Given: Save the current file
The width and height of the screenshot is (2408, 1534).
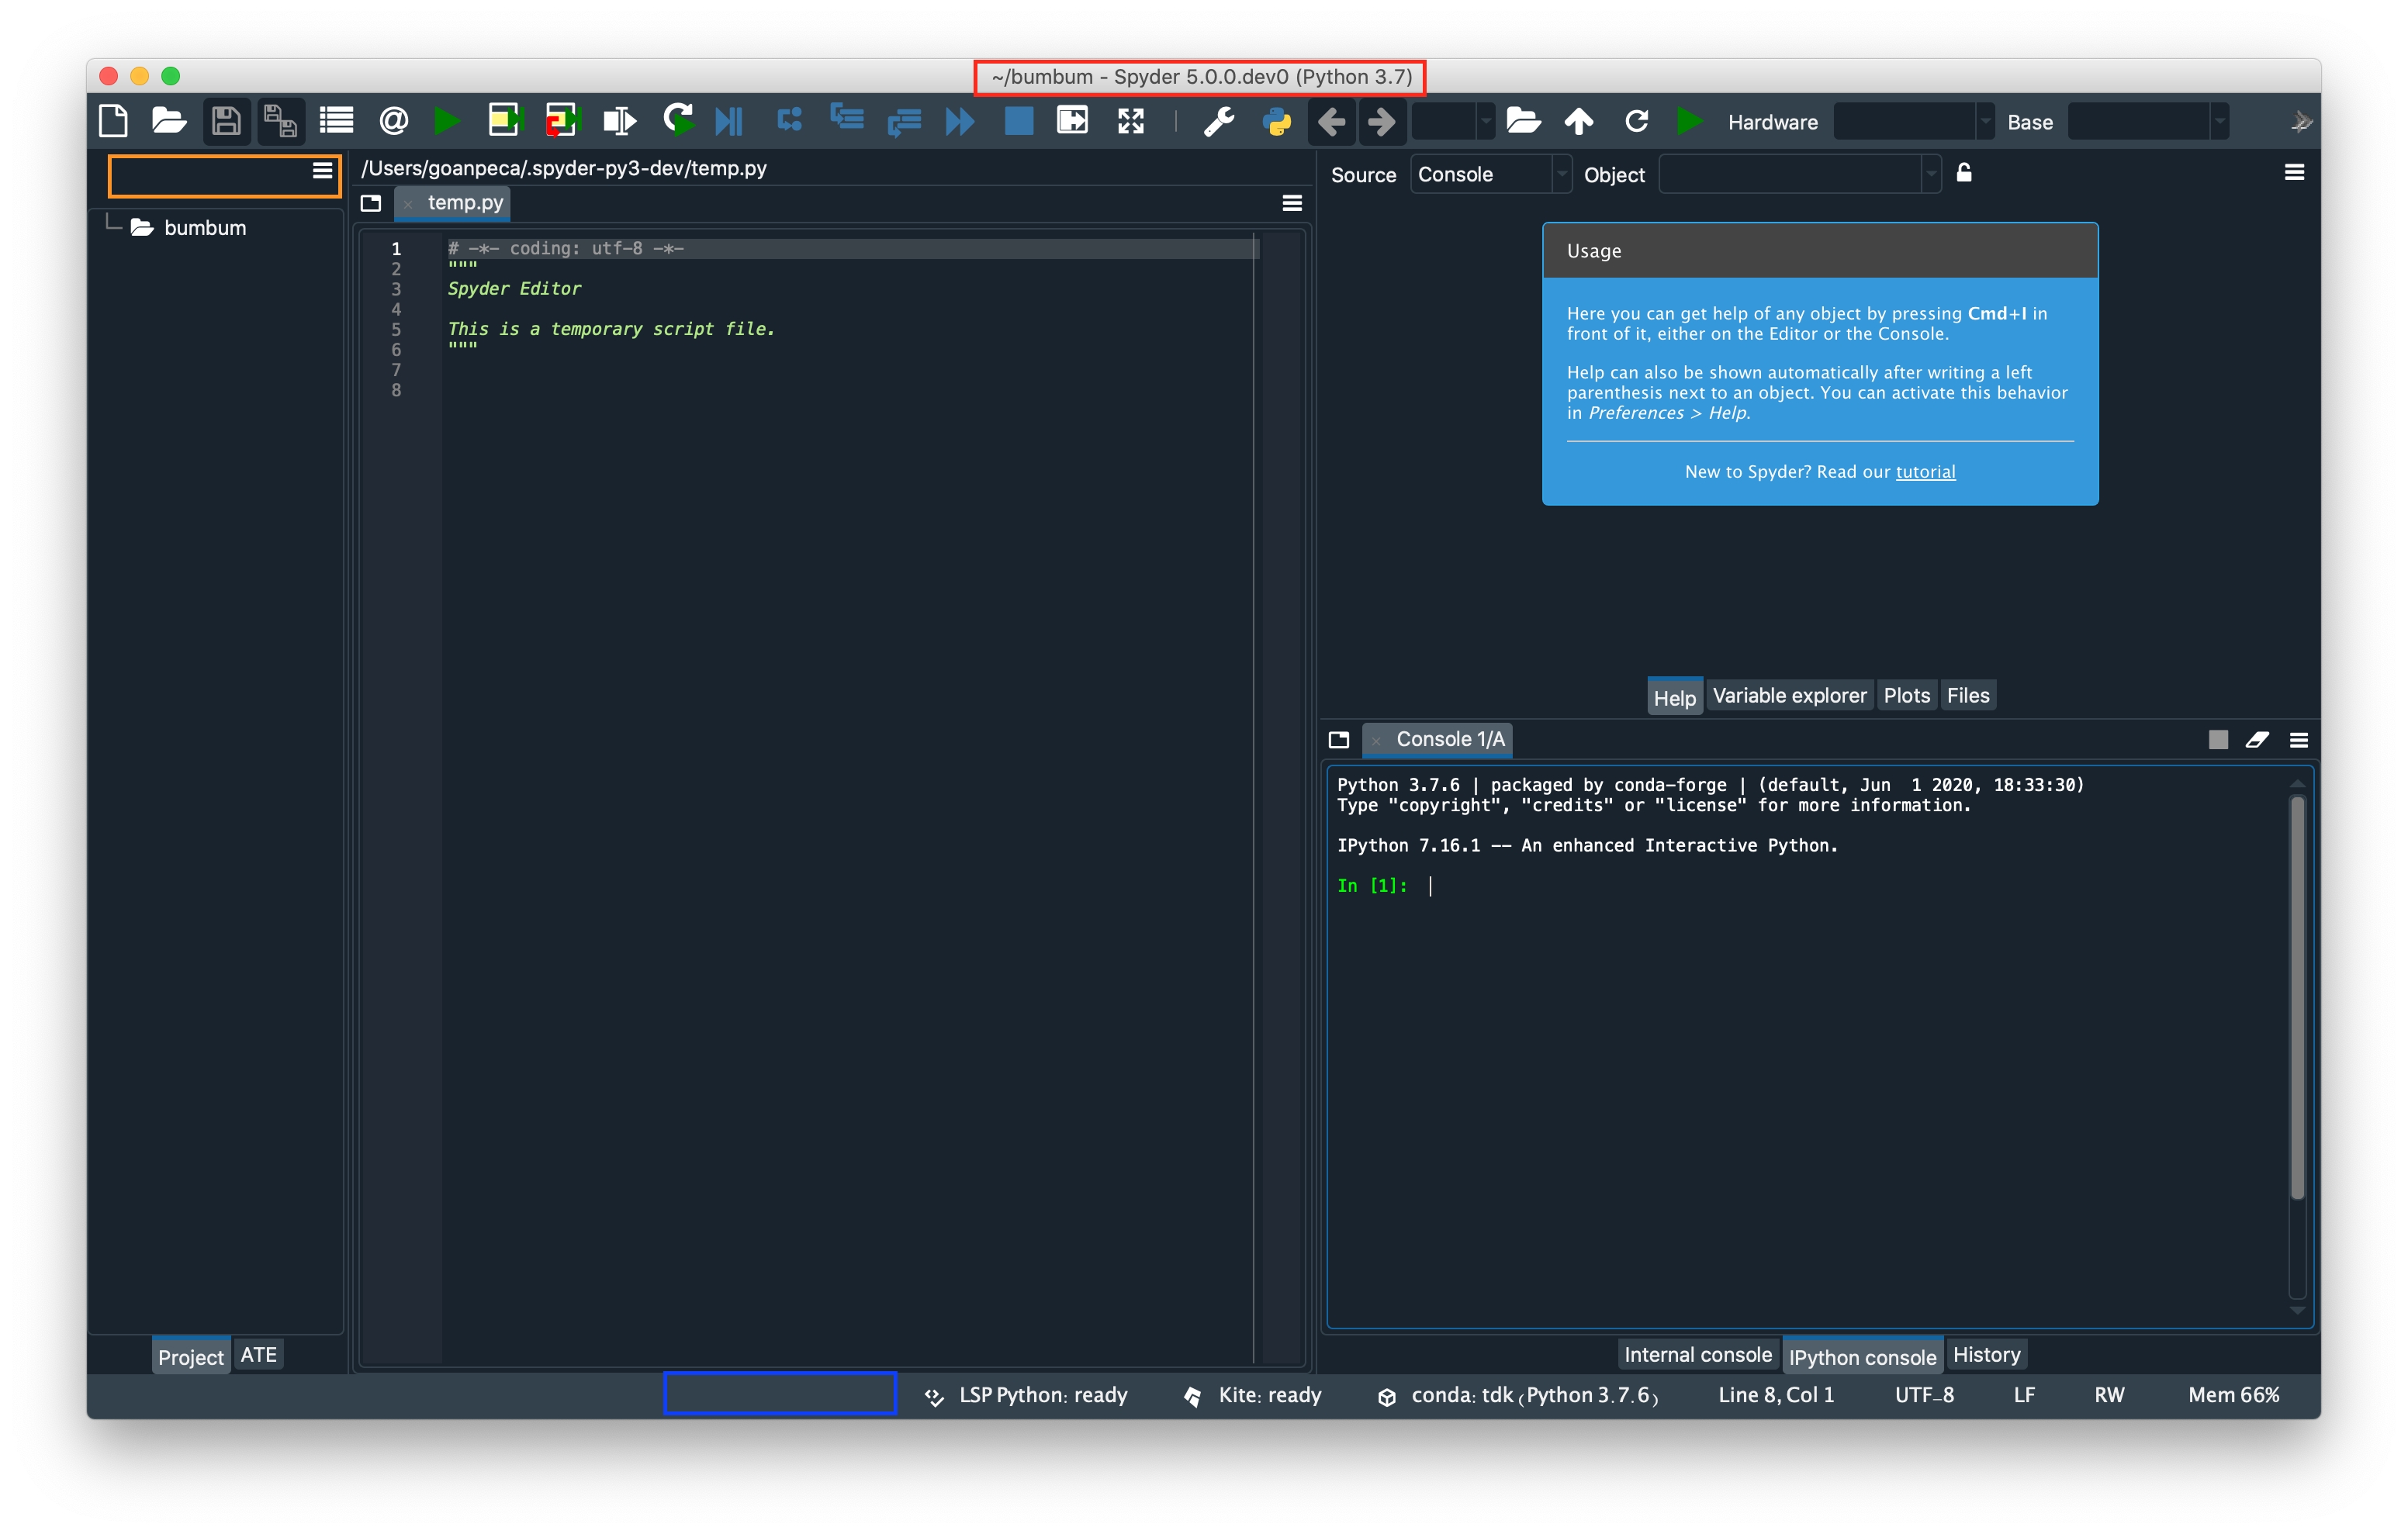Looking at the screenshot, I should click(x=225, y=120).
